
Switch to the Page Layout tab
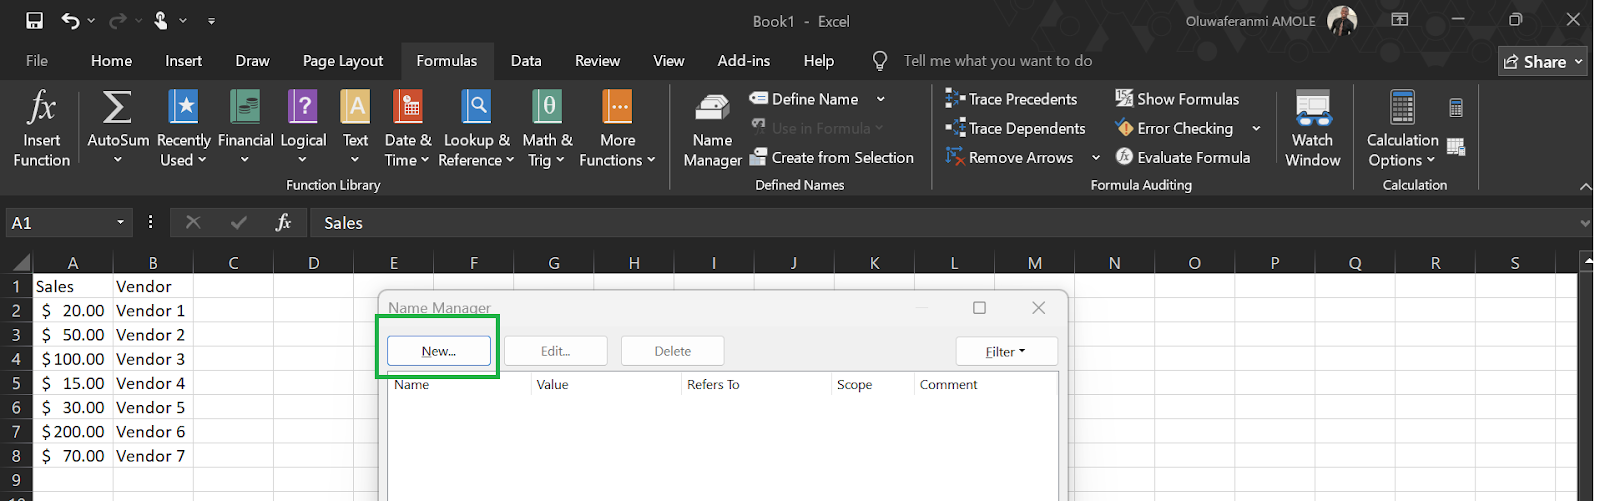point(343,61)
